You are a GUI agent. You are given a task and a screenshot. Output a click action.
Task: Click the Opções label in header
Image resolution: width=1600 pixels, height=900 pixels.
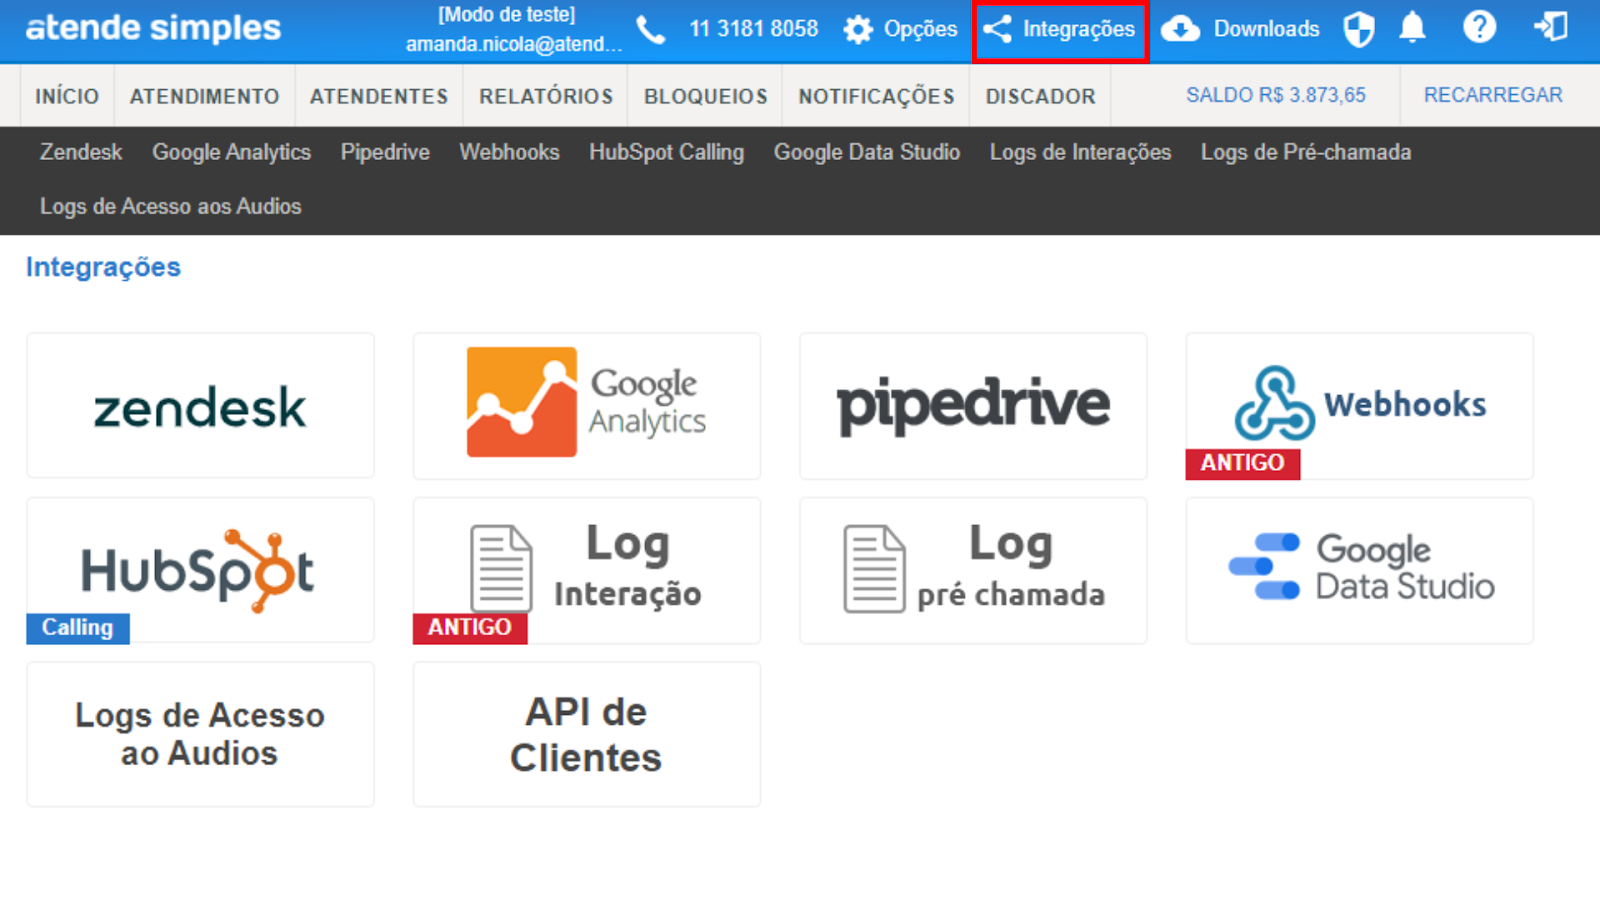(x=920, y=29)
